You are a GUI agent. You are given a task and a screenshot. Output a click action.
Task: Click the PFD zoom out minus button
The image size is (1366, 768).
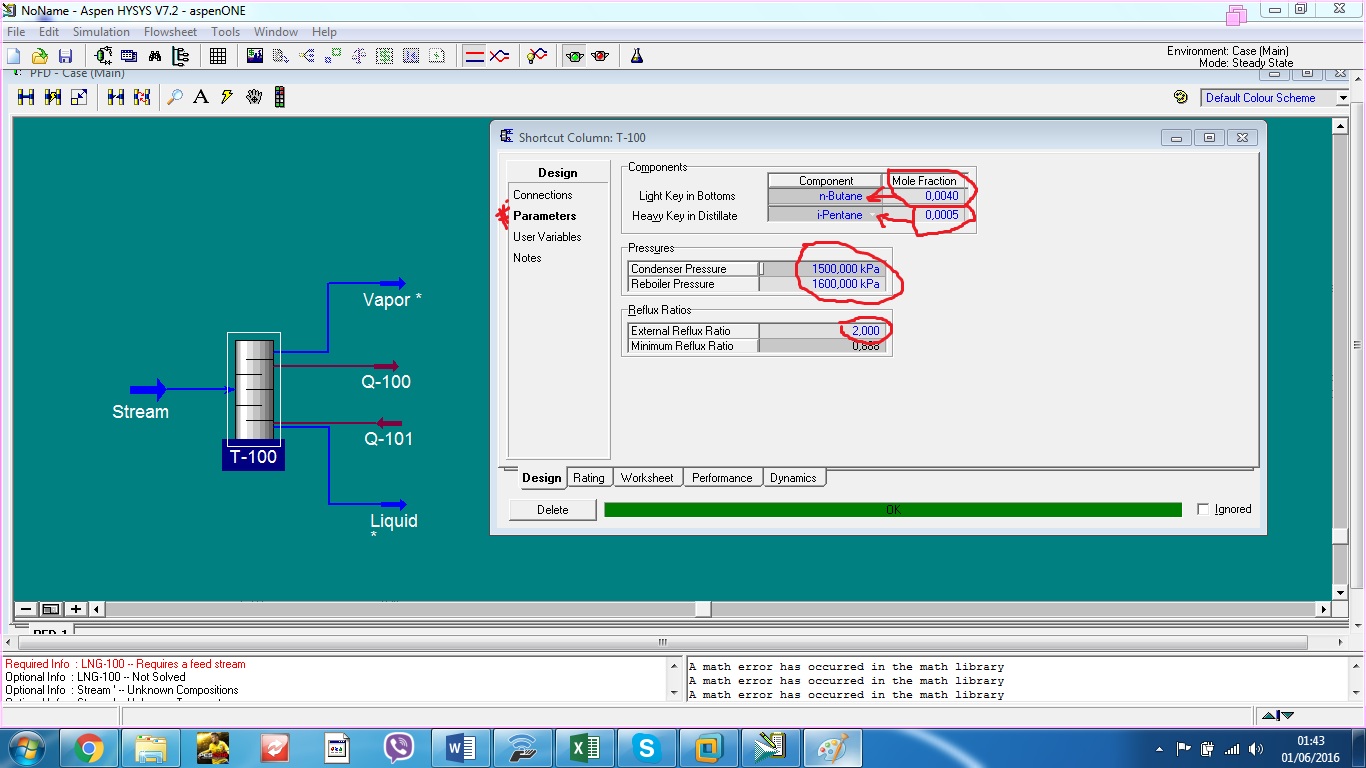[x=26, y=609]
